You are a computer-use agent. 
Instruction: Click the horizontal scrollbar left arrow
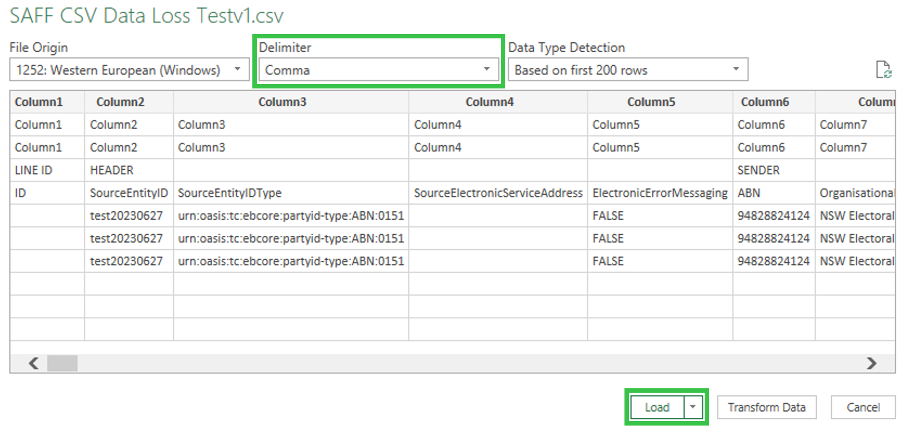pyautogui.click(x=34, y=363)
